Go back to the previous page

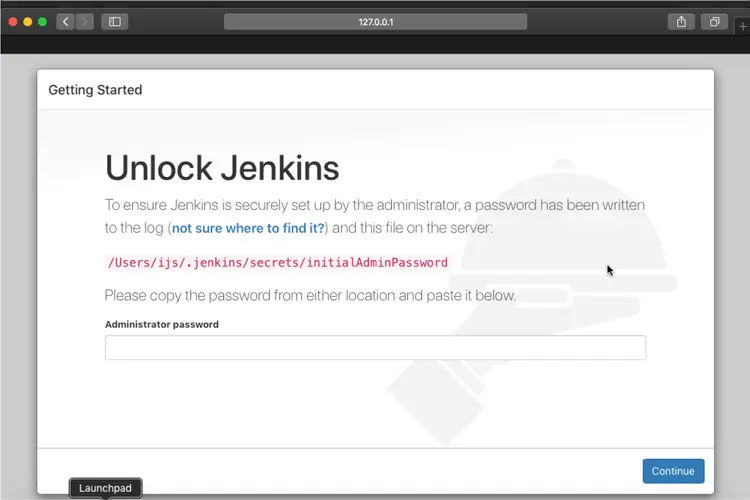tap(66, 22)
